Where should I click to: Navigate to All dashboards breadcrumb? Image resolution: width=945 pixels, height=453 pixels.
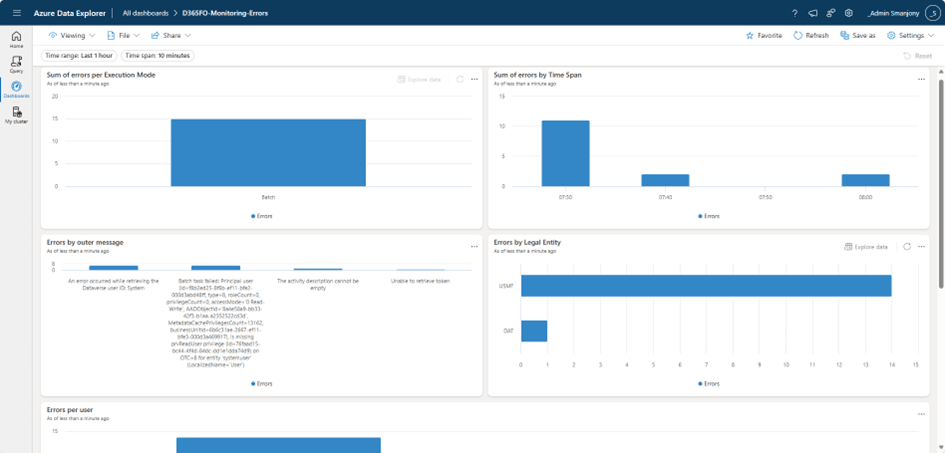click(145, 13)
